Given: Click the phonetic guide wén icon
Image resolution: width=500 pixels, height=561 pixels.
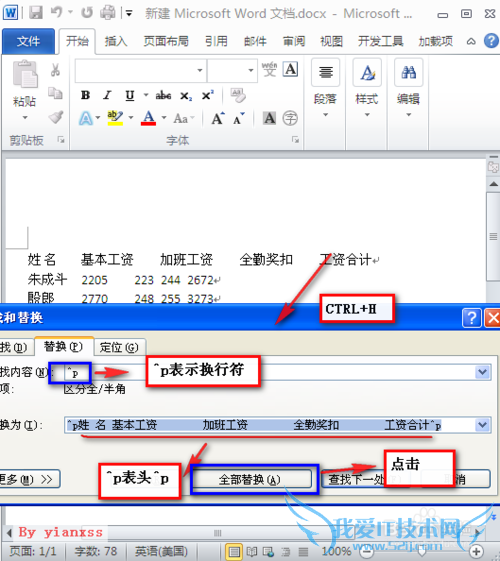Looking at the screenshot, I should tap(269, 69).
